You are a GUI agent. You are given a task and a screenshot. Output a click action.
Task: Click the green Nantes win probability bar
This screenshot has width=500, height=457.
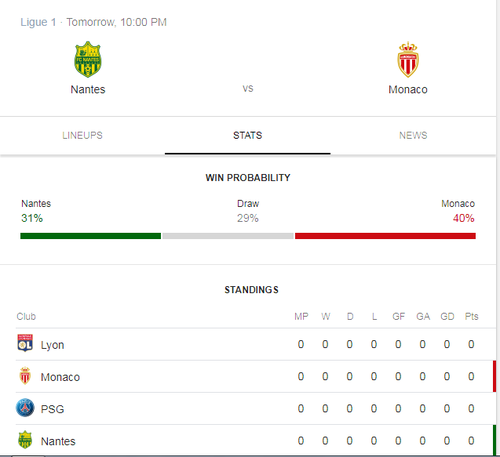(x=90, y=236)
